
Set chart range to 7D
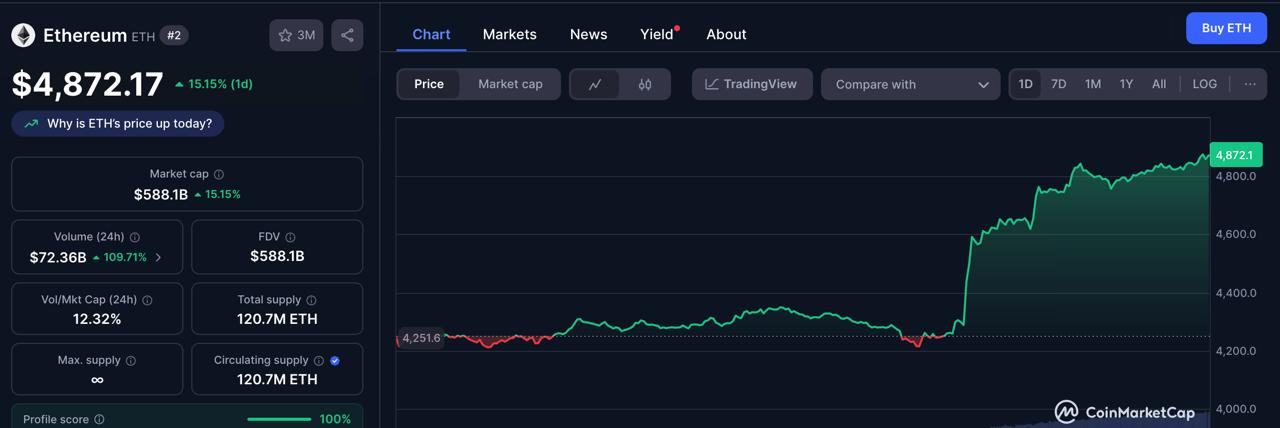[1059, 84]
